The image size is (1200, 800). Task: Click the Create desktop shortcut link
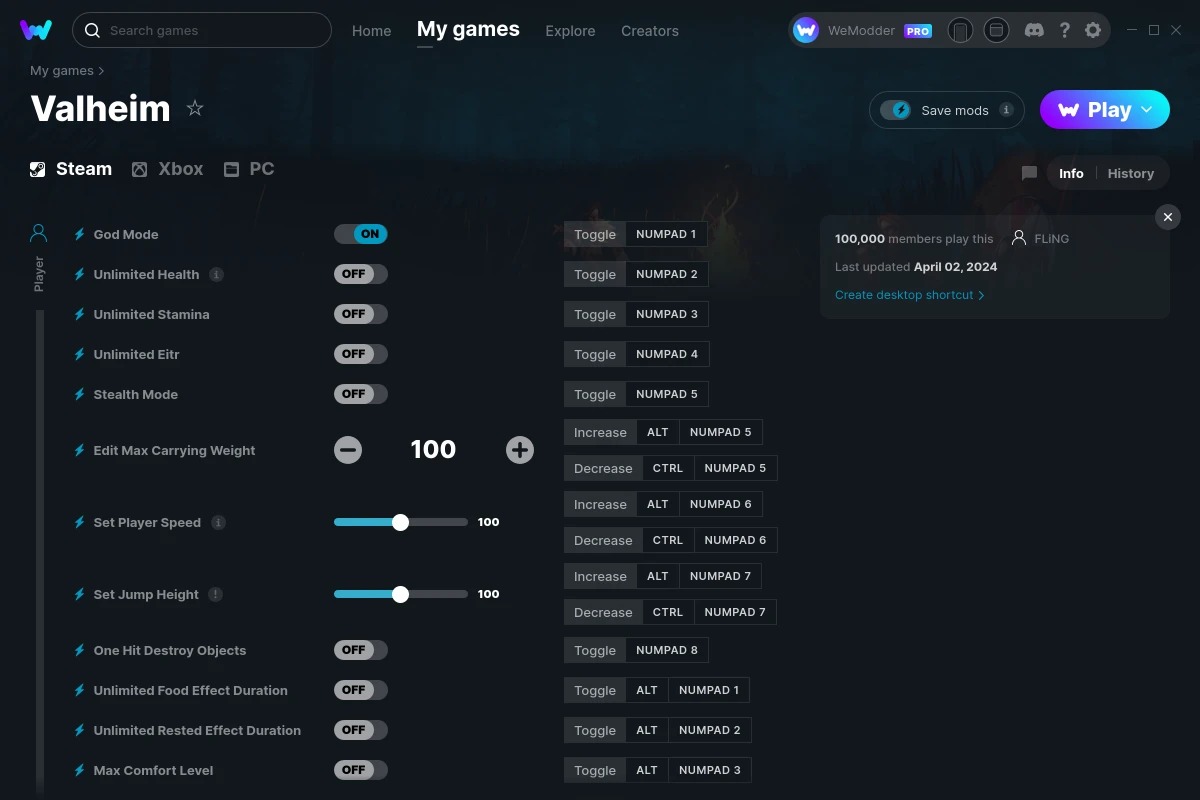[903, 295]
